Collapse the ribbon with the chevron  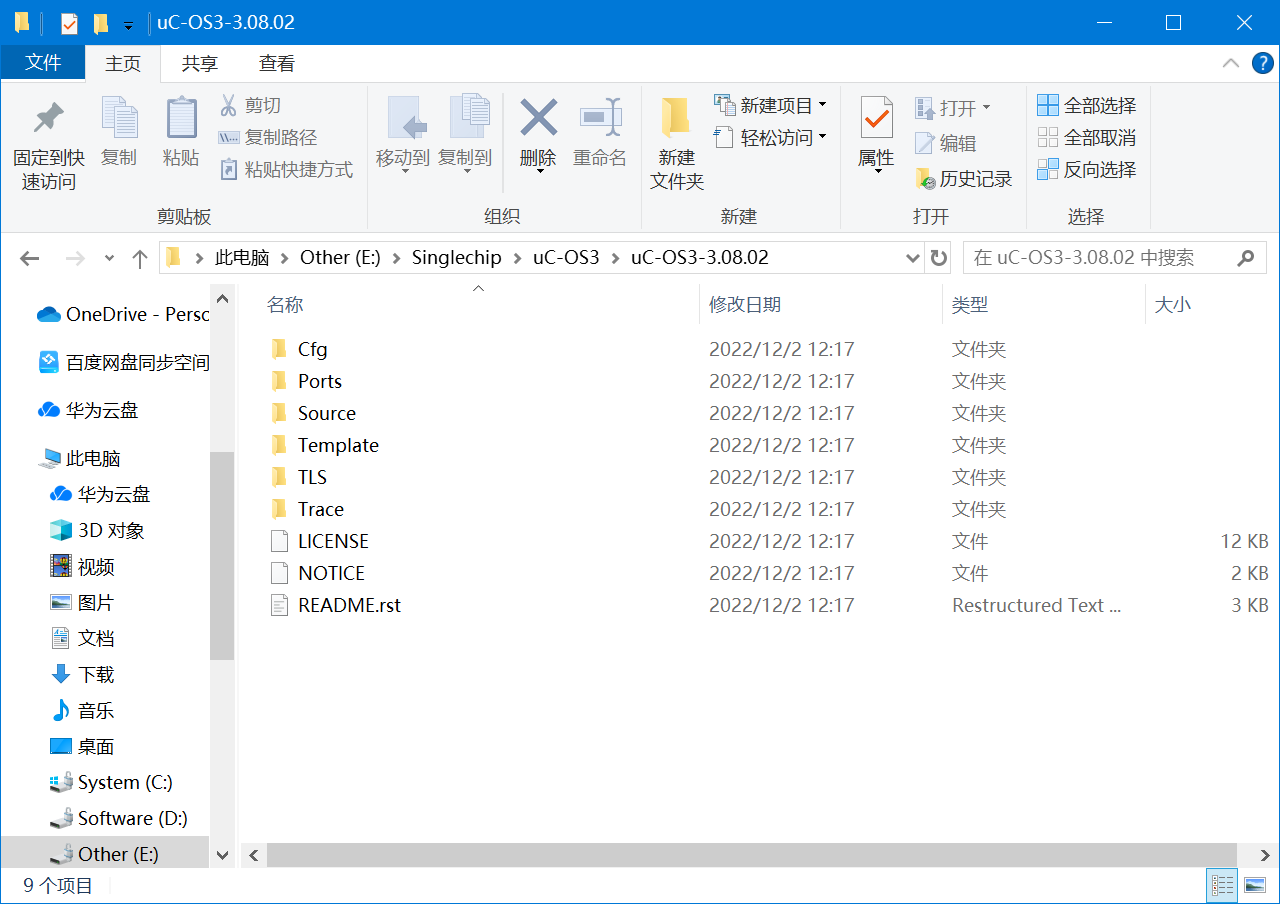(1231, 63)
